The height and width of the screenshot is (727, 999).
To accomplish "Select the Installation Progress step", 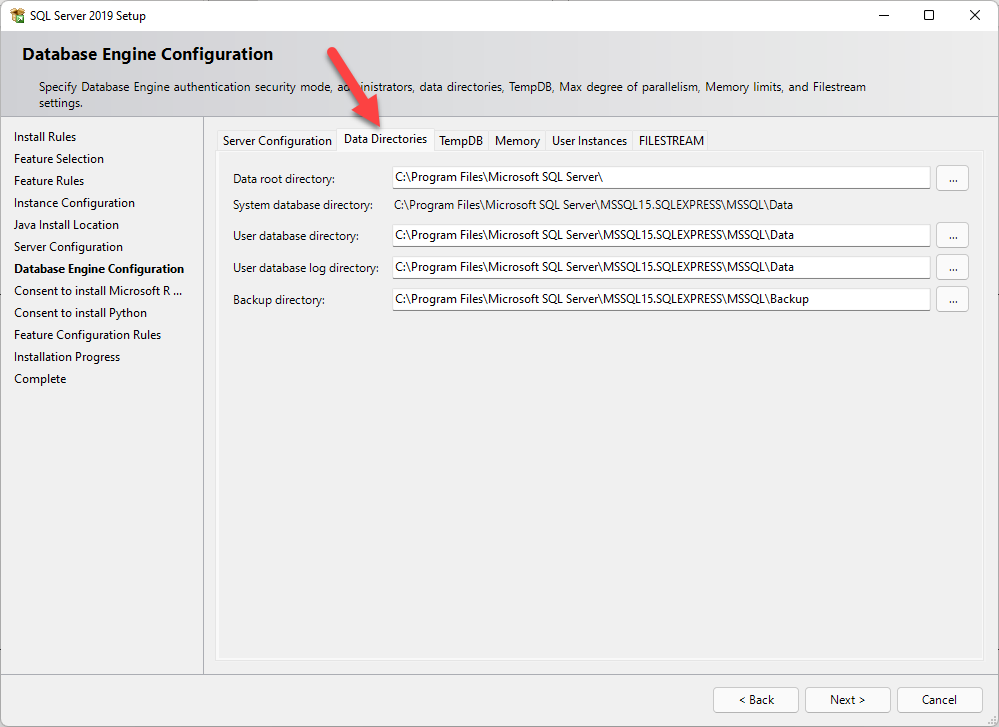I will pos(67,357).
